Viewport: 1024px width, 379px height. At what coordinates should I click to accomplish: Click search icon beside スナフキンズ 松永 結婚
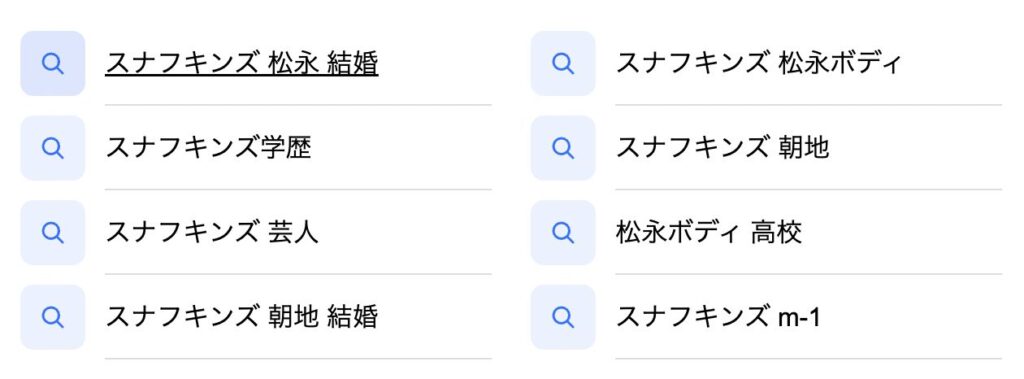pos(52,63)
